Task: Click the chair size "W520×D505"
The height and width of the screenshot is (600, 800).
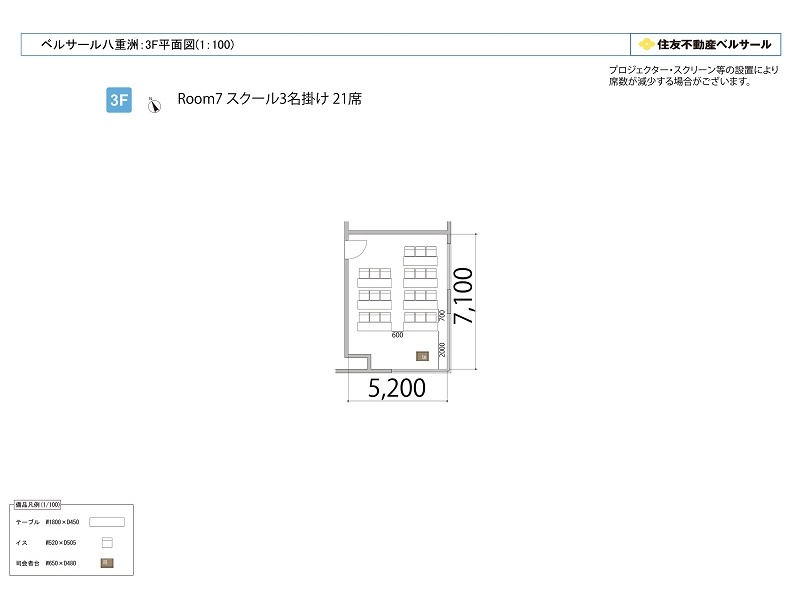Action: click(x=61, y=543)
